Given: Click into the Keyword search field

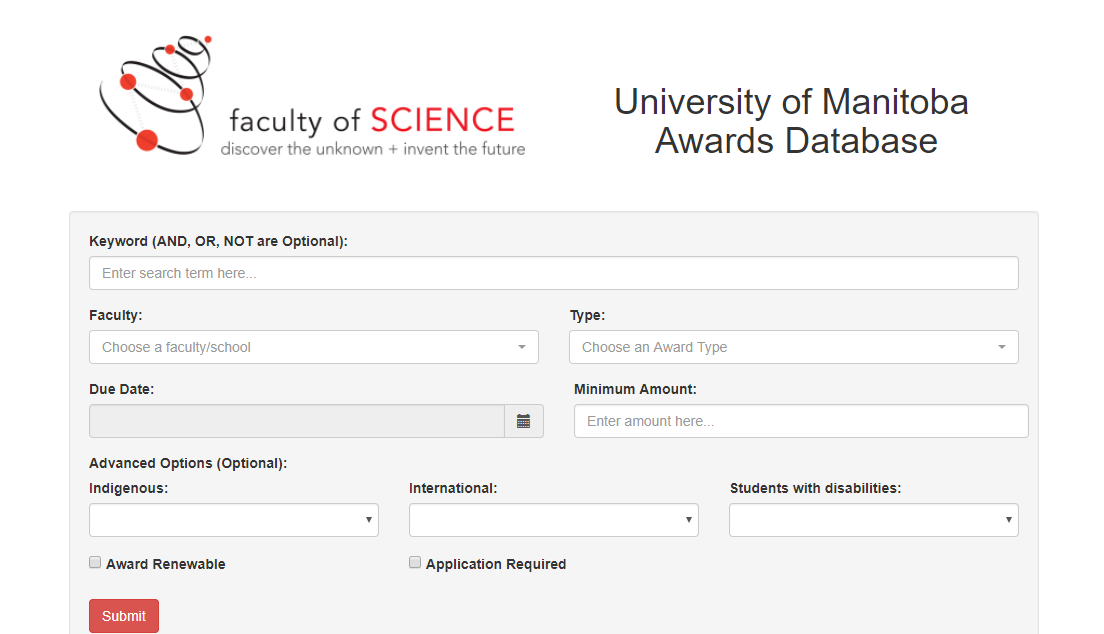Looking at the screenshot, I should pos(553,273).
